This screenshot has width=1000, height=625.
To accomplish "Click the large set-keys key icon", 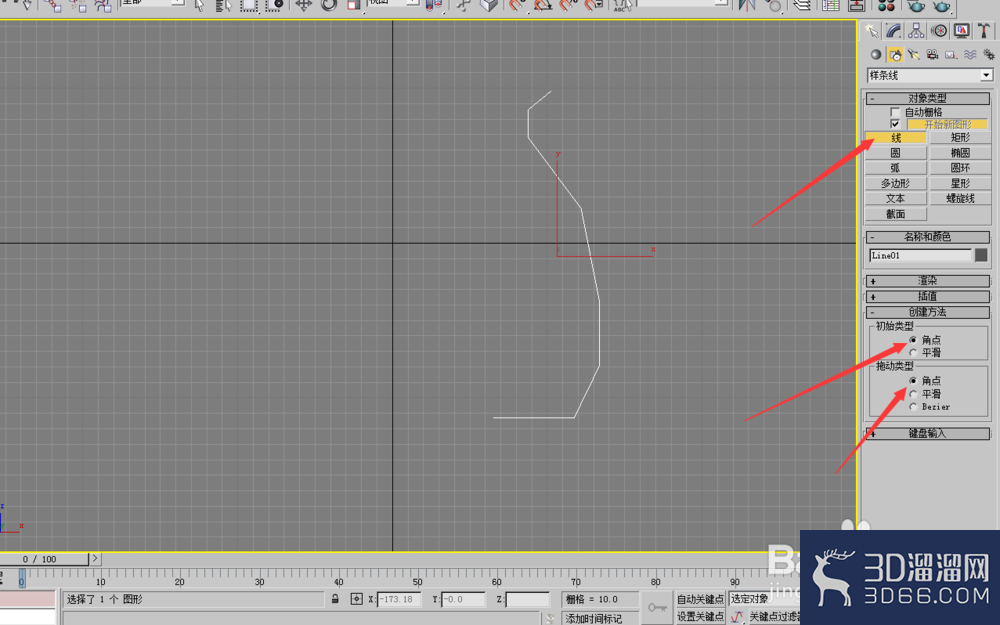I will (658, 608).
